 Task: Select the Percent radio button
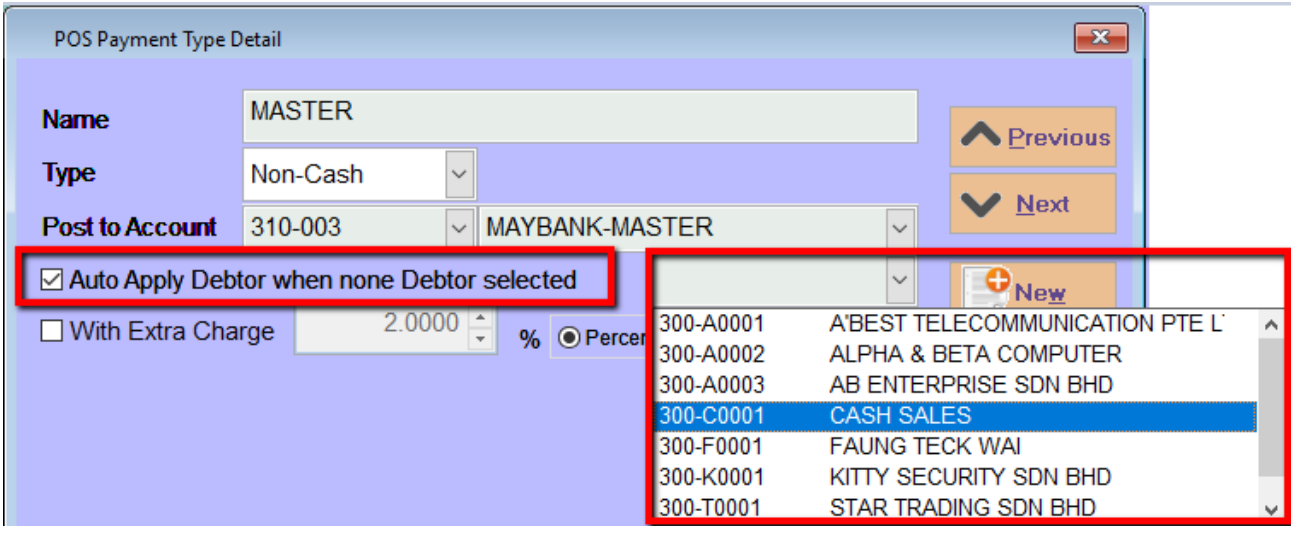[x=570, y=338]
